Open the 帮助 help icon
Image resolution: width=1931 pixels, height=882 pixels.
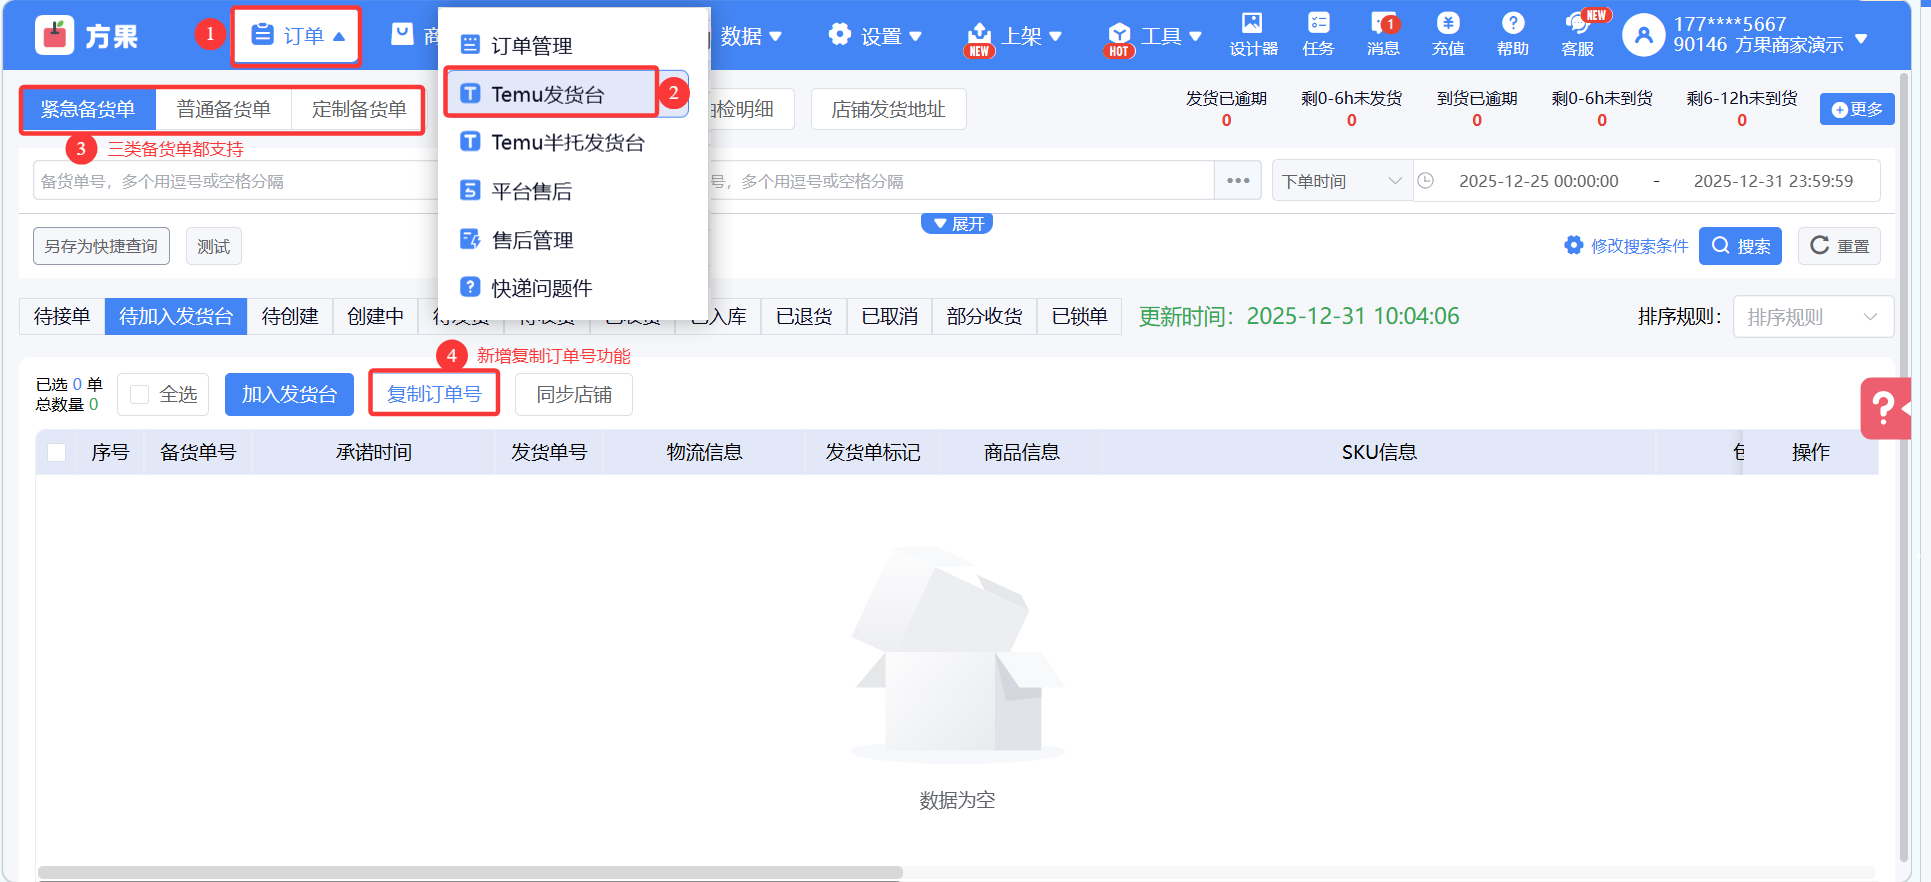[x=1512, y=34]
